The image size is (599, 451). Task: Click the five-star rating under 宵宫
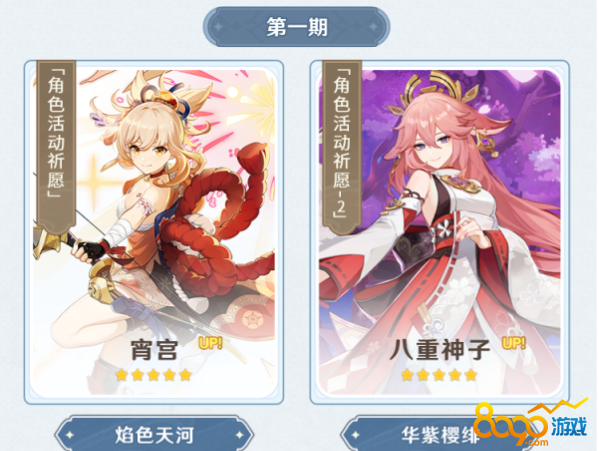tap(153, 375)
